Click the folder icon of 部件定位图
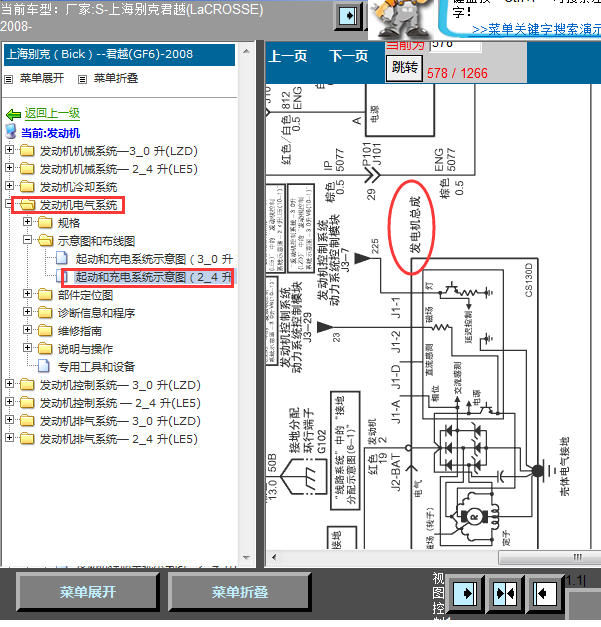Viewport: 601px width, 627px height. click(46, 295)
